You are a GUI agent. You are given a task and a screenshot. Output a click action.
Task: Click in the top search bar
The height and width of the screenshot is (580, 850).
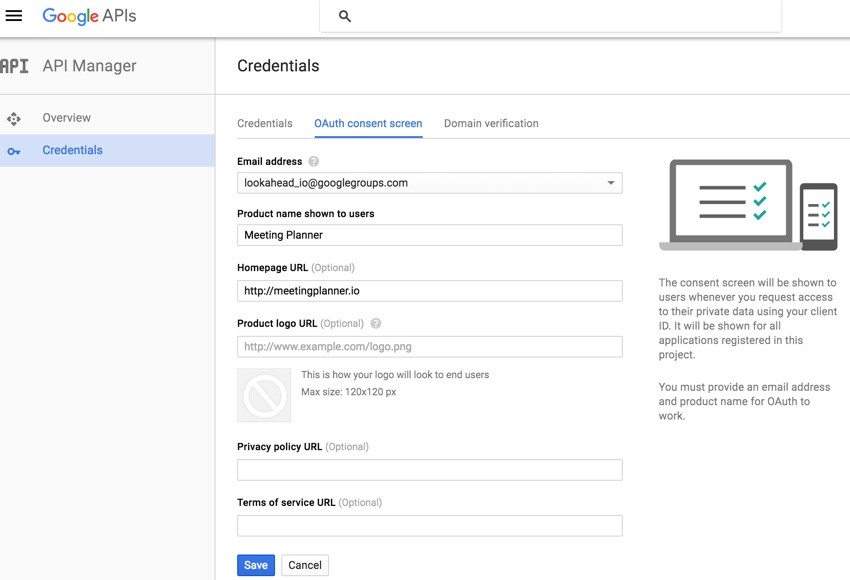point(550,16)
